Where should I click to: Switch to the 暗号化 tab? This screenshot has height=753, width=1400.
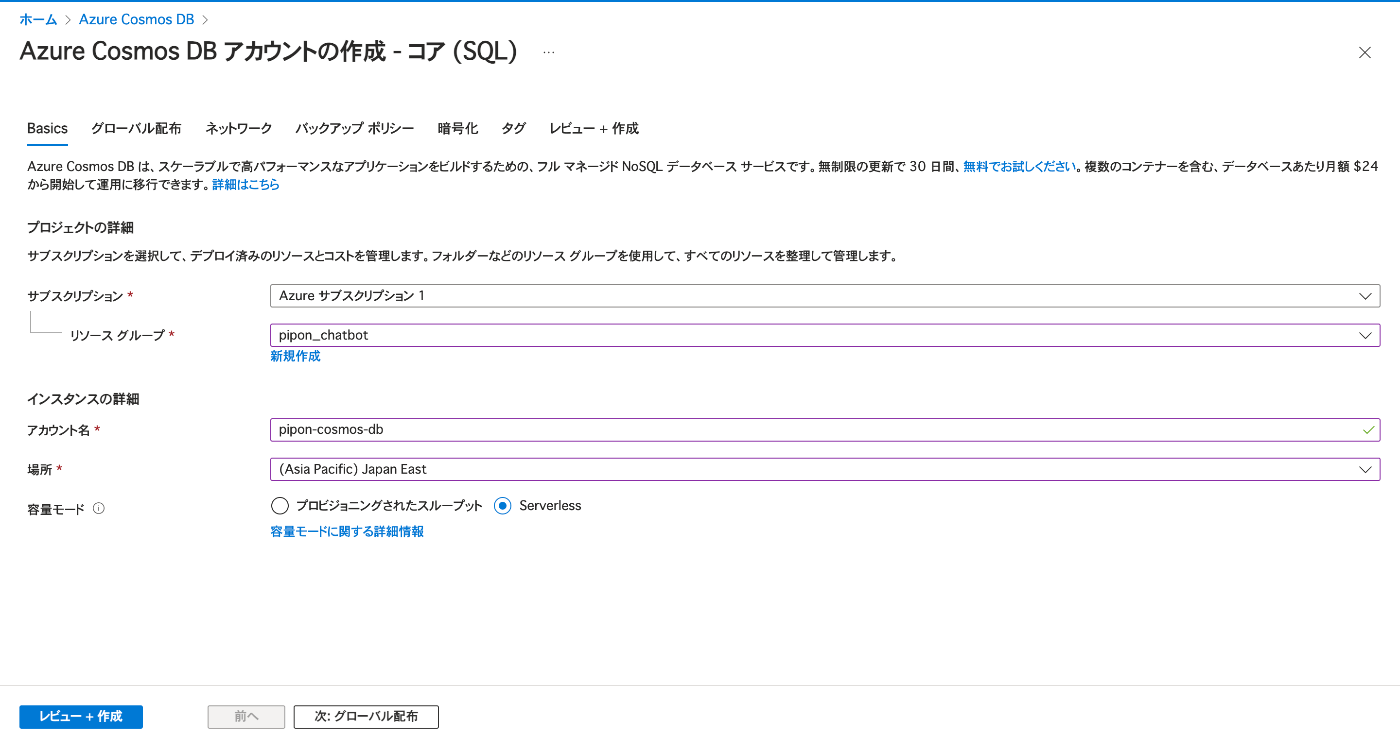pos(458,129)
